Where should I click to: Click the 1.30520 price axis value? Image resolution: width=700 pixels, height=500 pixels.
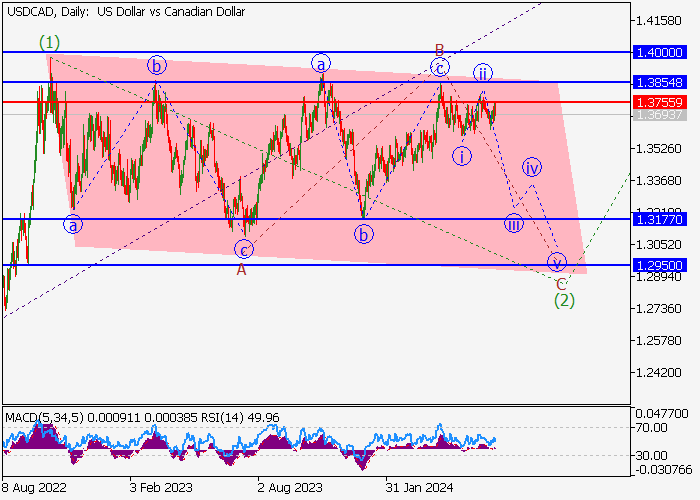[x=659, y=245]
